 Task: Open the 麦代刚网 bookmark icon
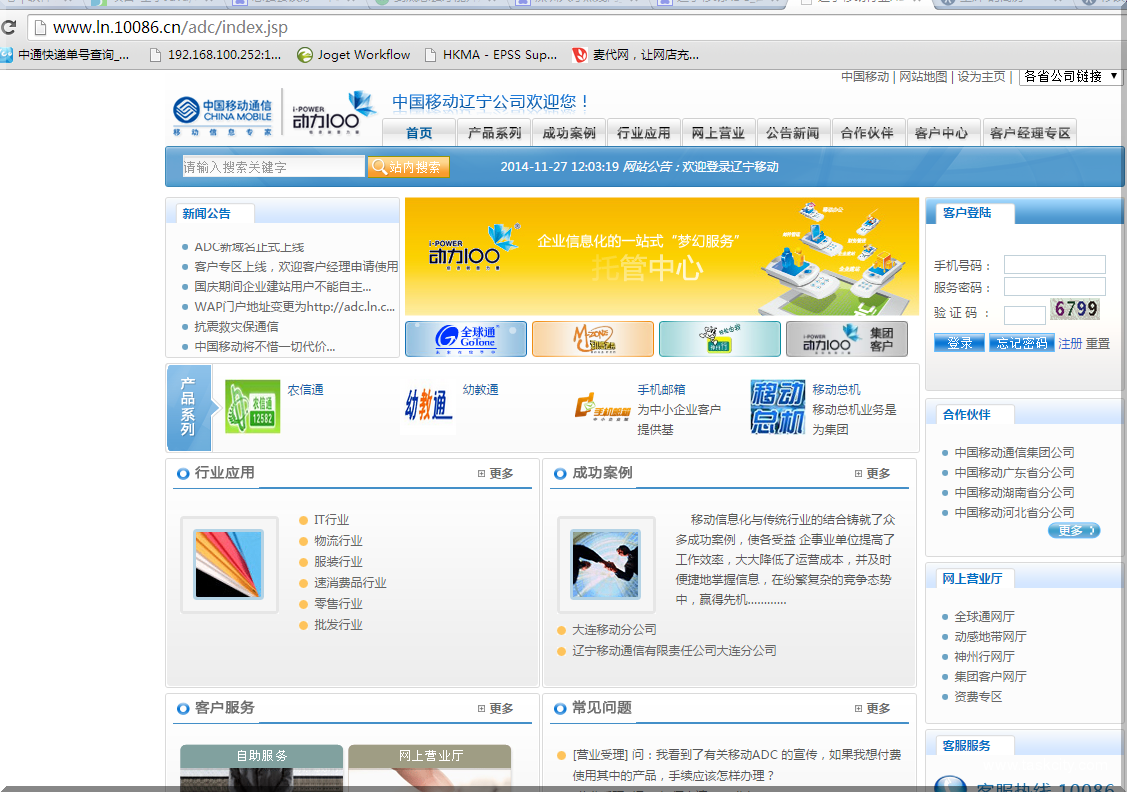(581, 55)
